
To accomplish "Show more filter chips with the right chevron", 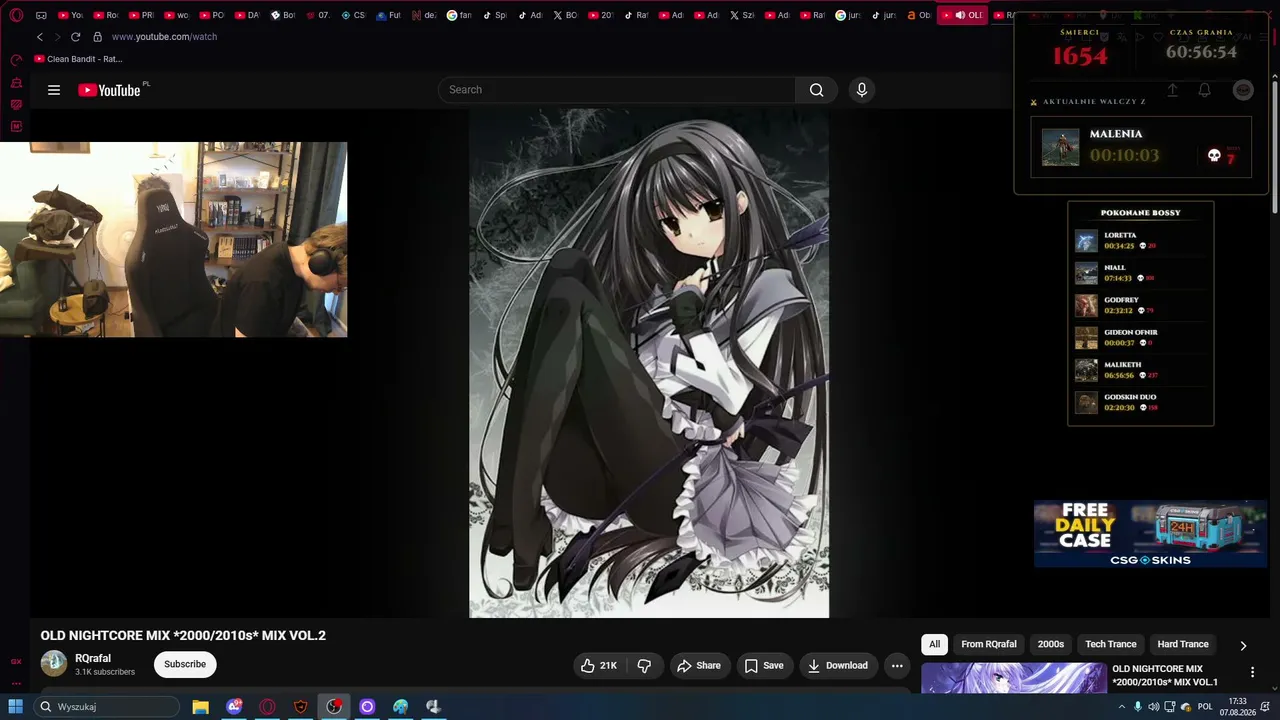I will [x=1243, y=646].
